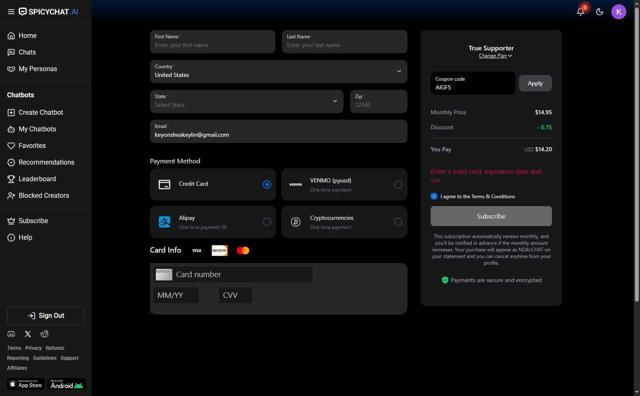The height and width of the screenshot is (396, 640).
Task: Open Chats from the sidebar
Action: tap(22, 52)
